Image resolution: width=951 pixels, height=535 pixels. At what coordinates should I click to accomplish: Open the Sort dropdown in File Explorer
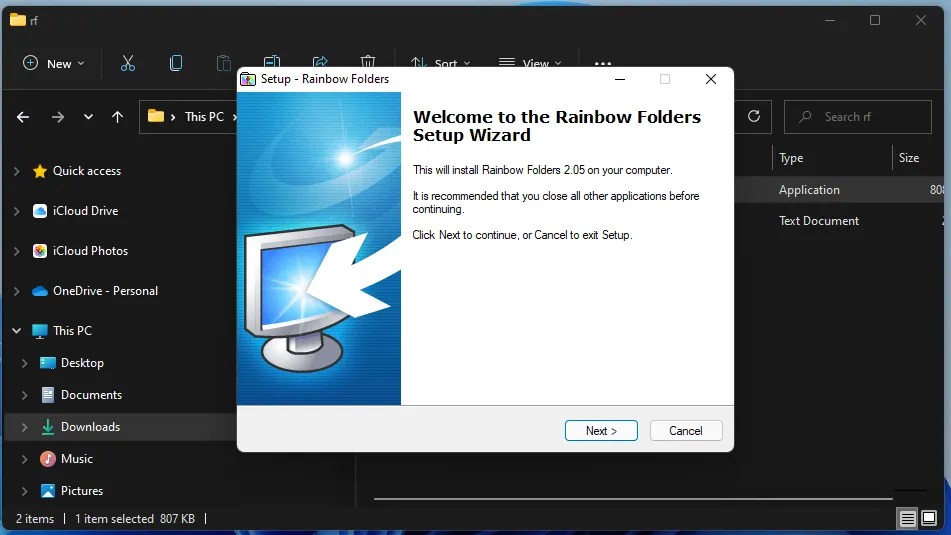tap(440, 63)
